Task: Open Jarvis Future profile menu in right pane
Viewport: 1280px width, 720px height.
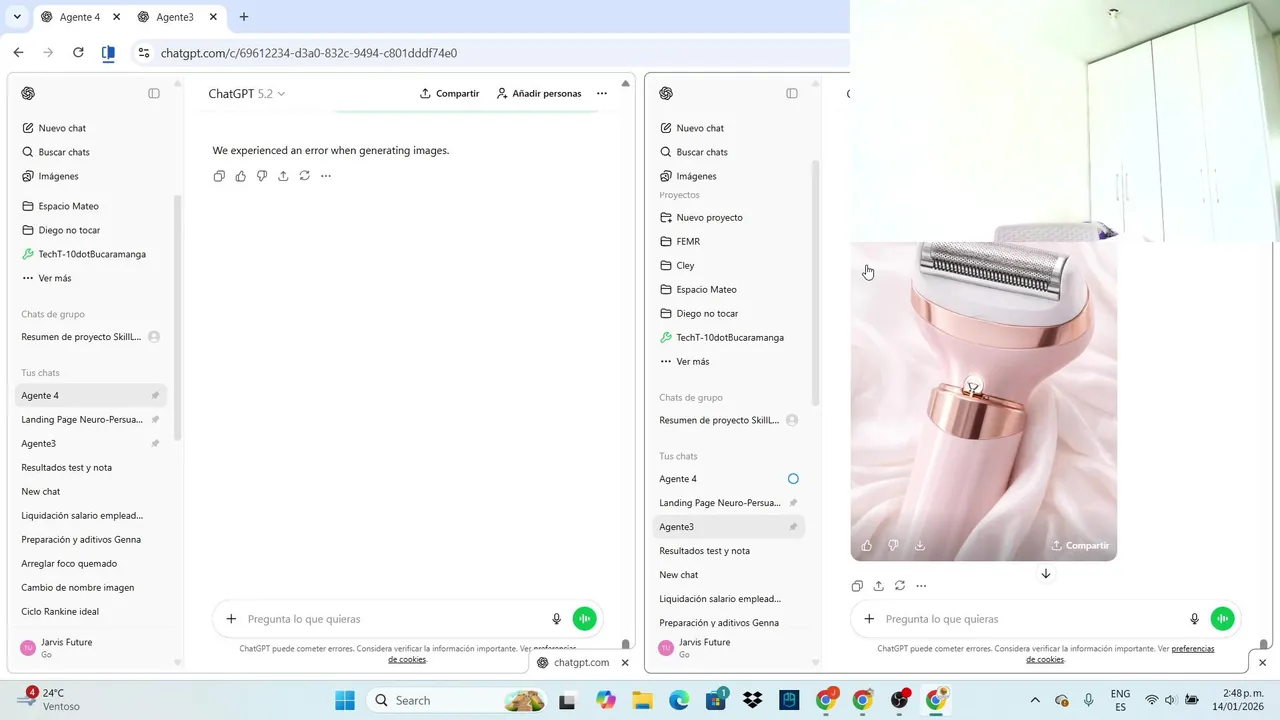Action: click(729, 648)
